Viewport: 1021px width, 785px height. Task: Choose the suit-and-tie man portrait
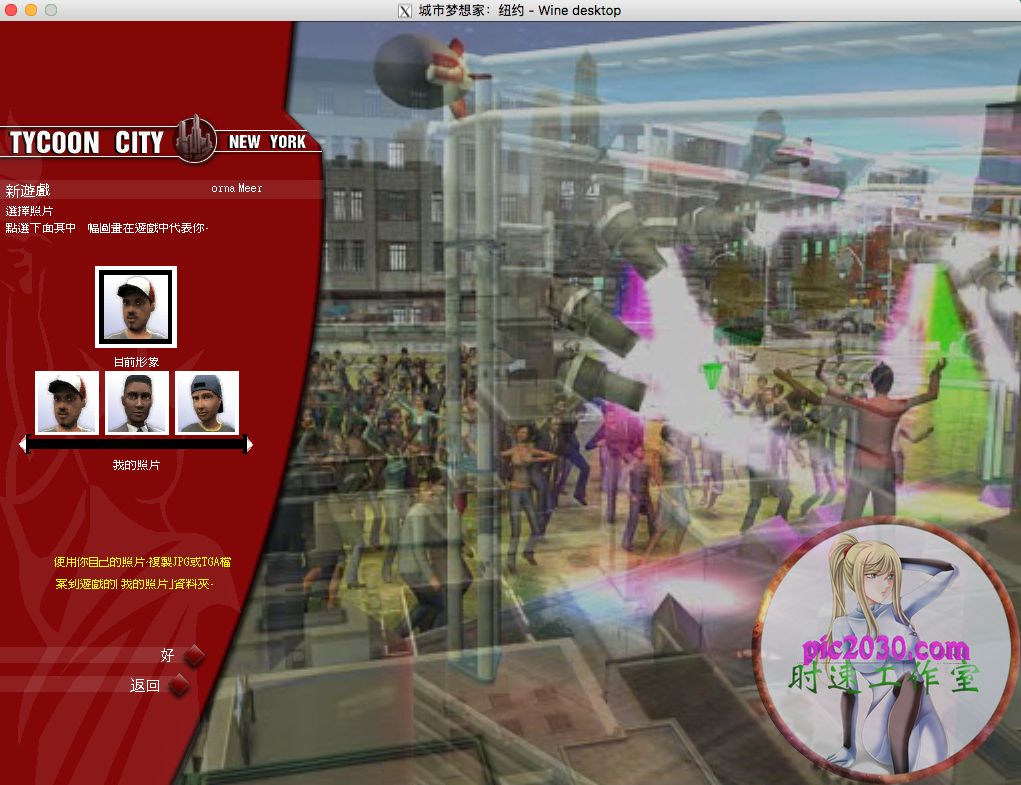tap(137, 402)
